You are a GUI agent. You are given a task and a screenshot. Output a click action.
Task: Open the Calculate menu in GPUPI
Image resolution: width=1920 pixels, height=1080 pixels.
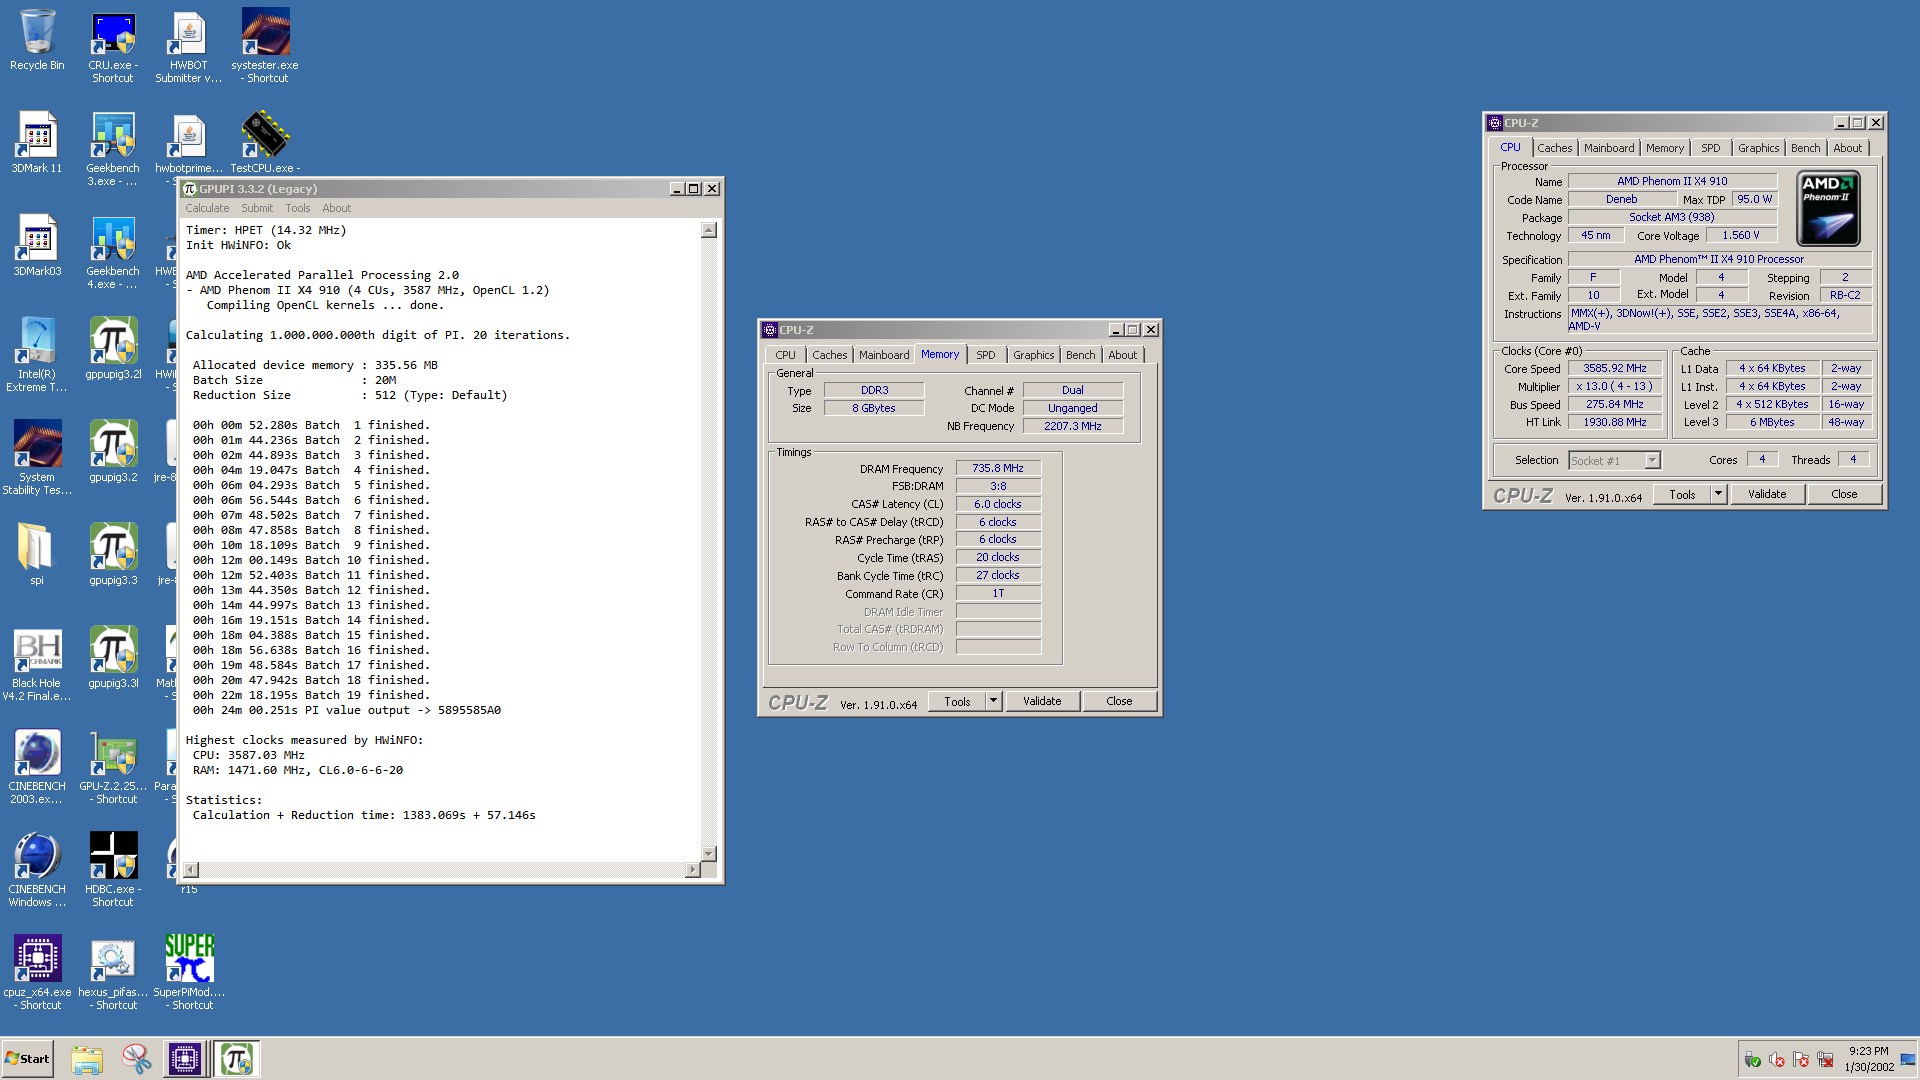207,208
